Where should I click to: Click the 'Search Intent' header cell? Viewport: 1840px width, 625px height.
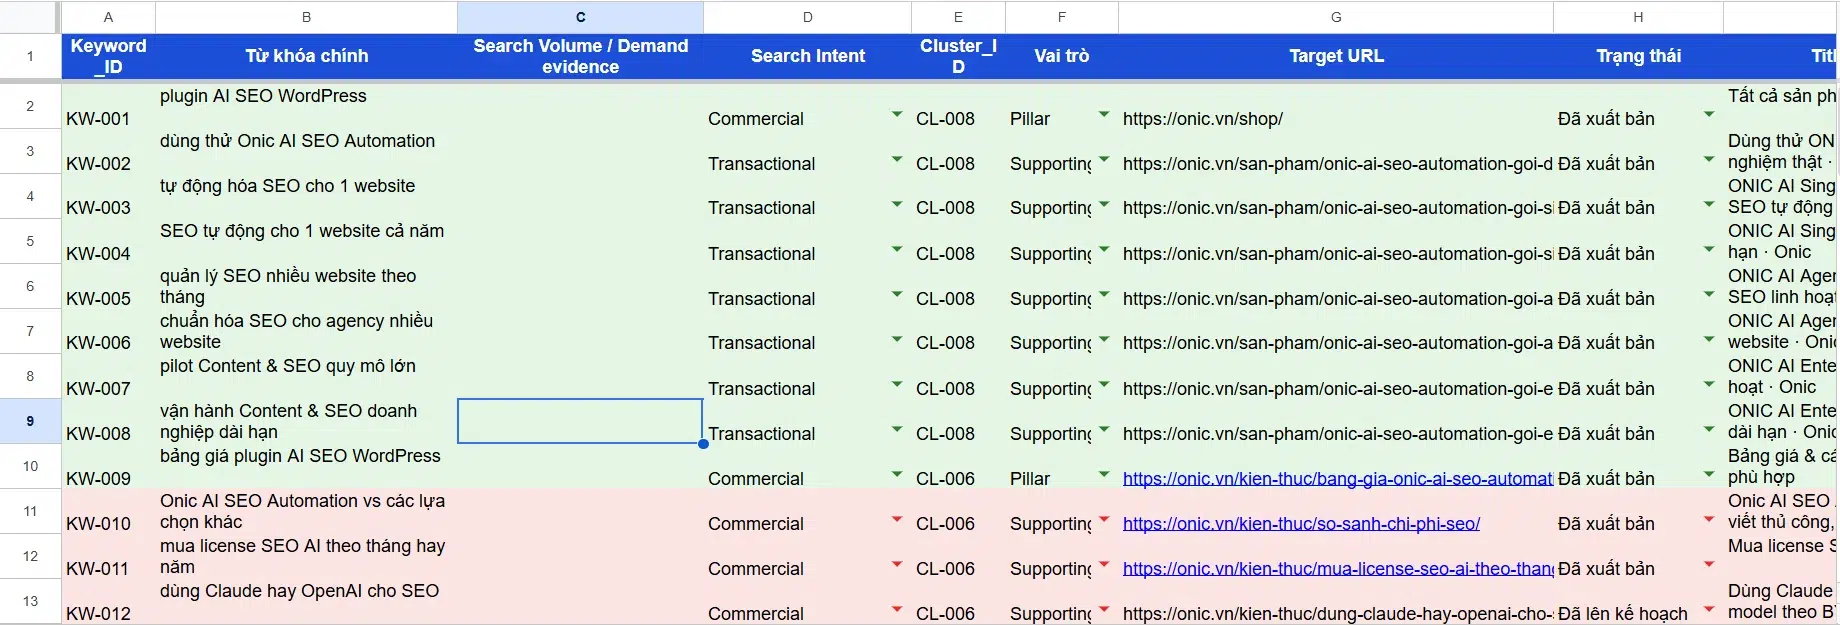pyautogui.click(x=808, y=56)
